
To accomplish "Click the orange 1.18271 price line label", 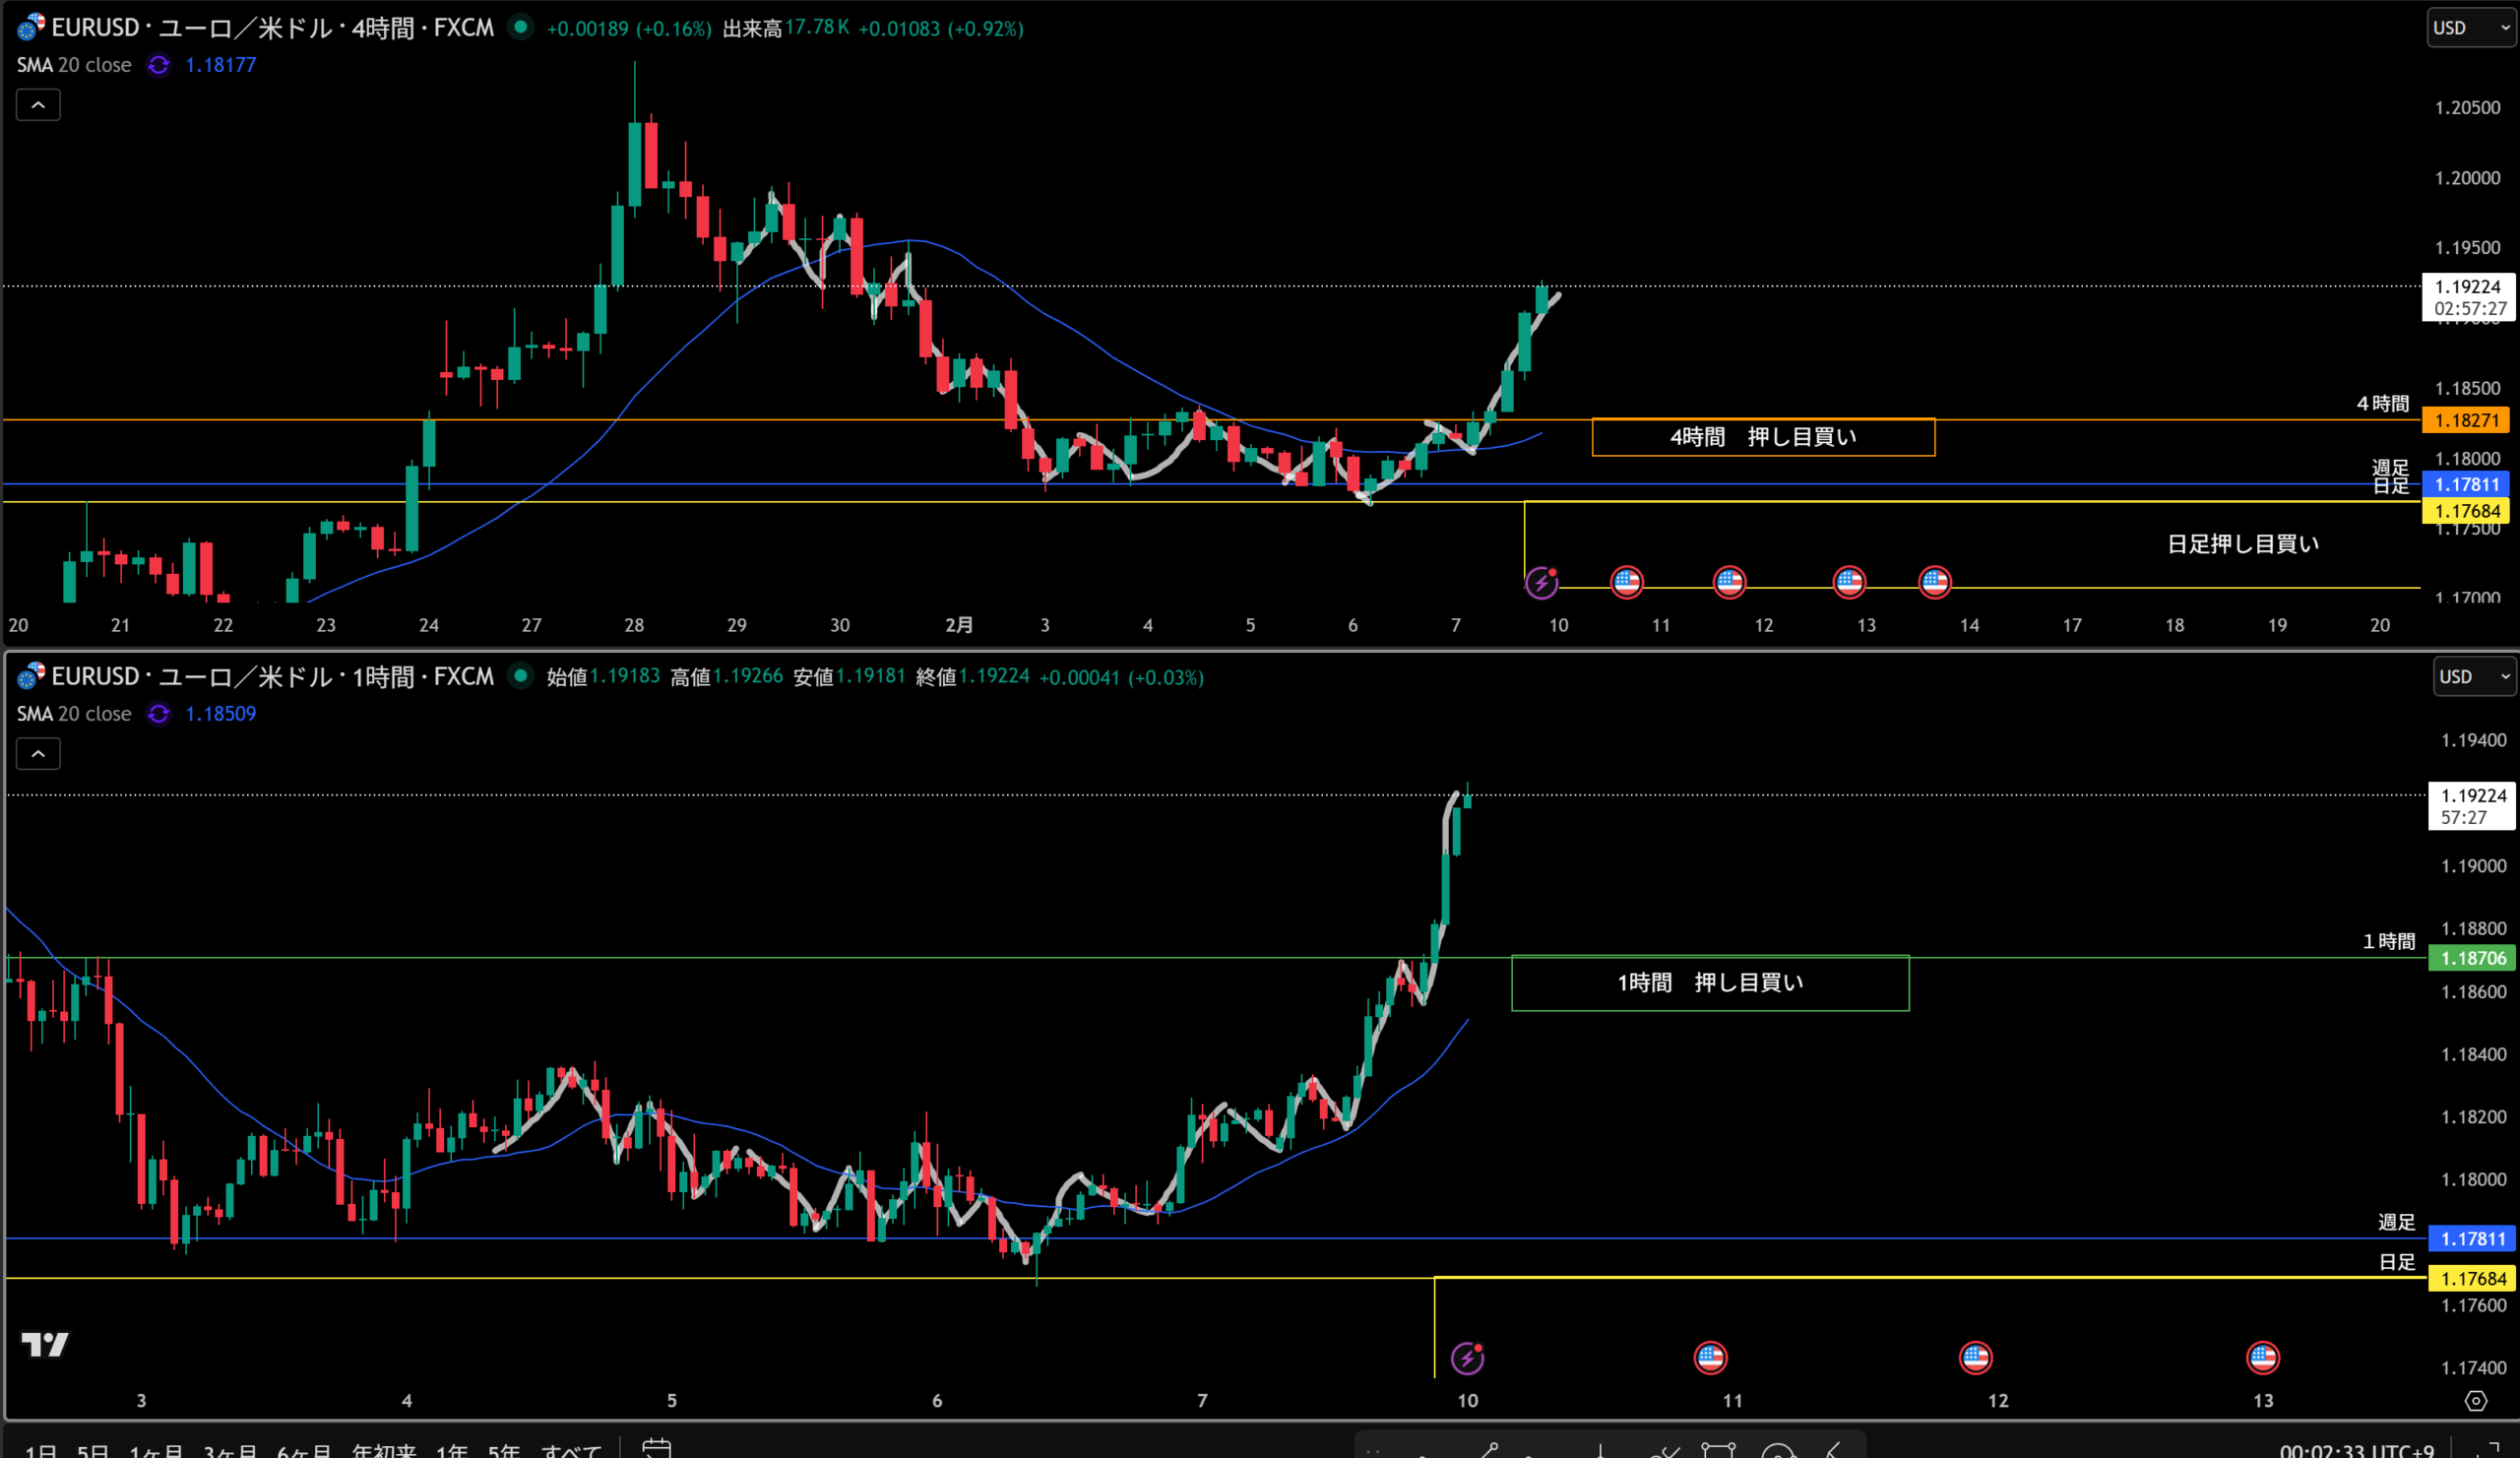I will click(2466, 420).
